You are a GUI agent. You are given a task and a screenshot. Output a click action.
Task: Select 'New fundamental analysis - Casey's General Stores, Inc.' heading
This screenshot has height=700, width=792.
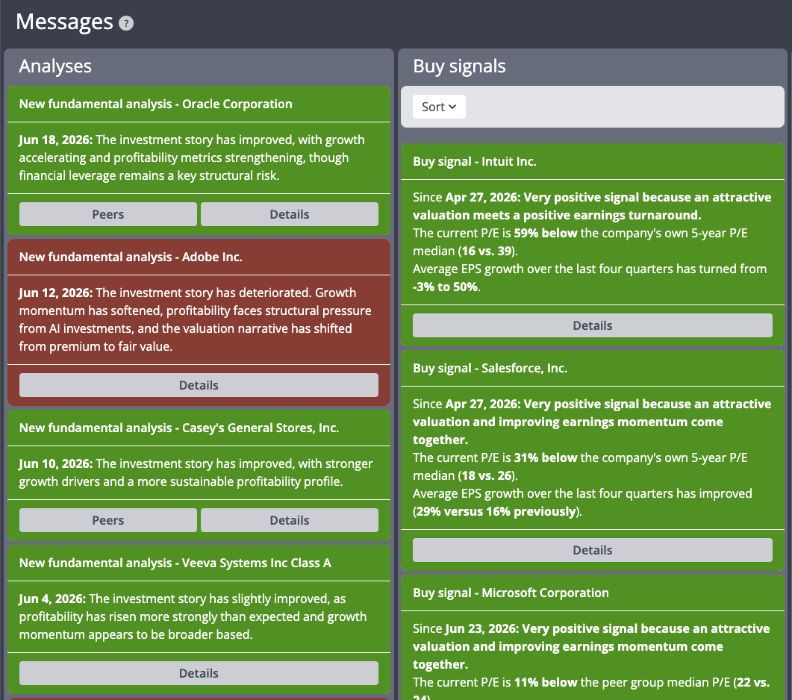point(179,428)
